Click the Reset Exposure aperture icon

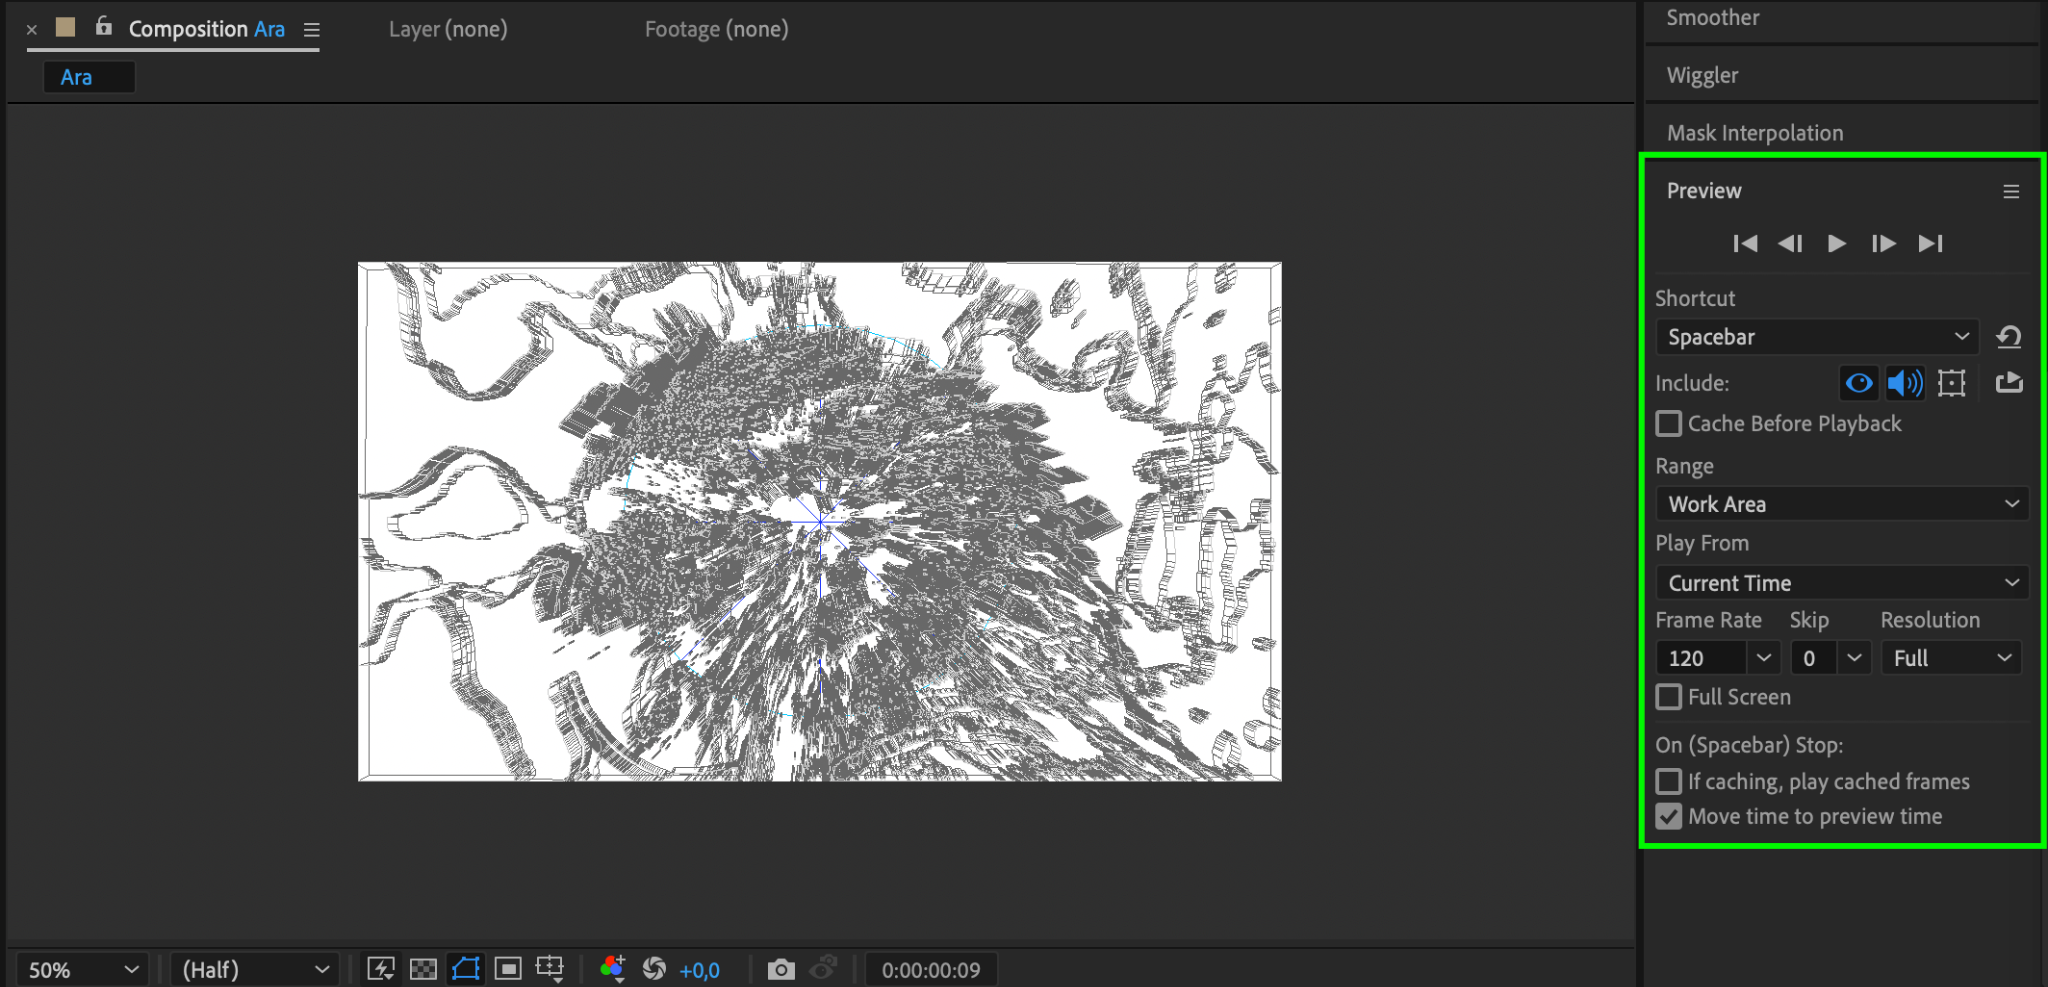coord(654,969)
